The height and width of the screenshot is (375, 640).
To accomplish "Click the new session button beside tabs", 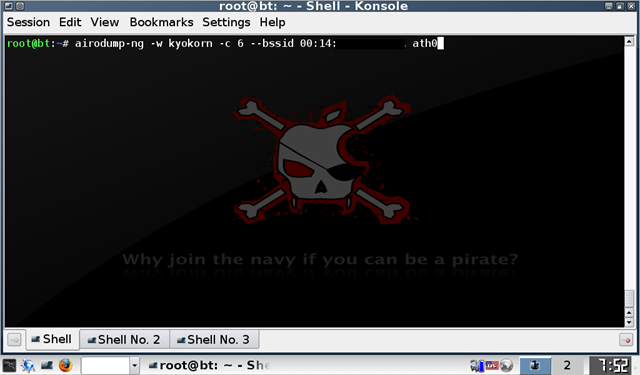I will tap(14, 339).
